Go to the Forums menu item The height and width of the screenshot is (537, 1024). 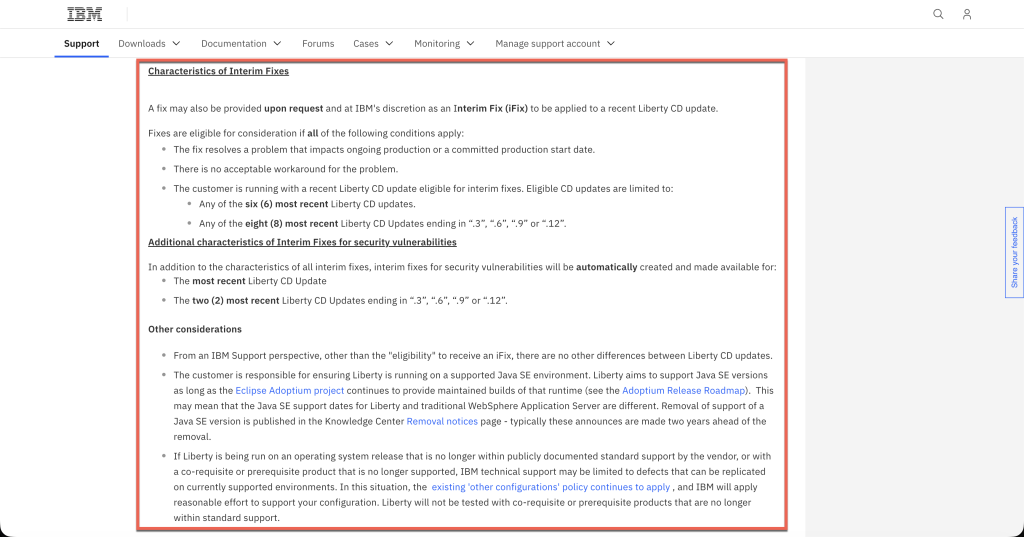[318, 44]
